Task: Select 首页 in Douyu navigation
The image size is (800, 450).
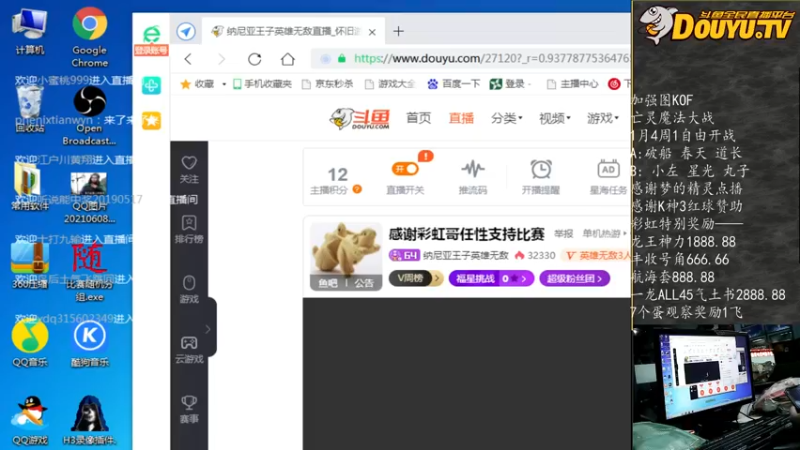Action: click(418, 118)
